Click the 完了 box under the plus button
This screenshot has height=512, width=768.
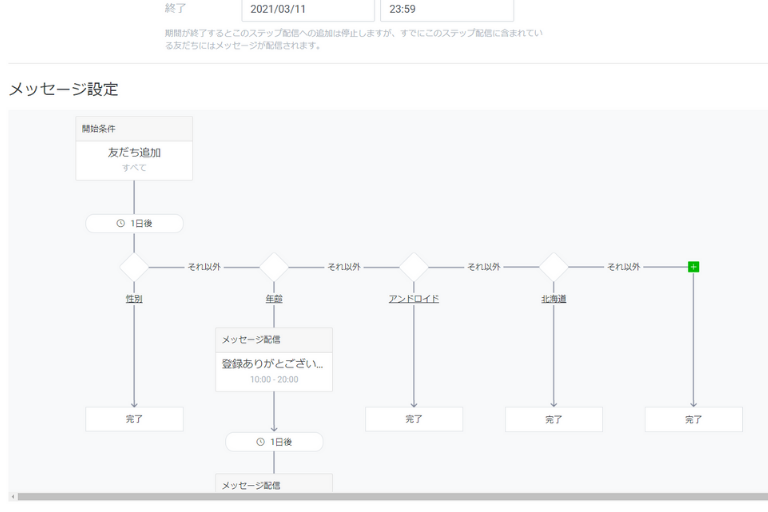(694, 419)
